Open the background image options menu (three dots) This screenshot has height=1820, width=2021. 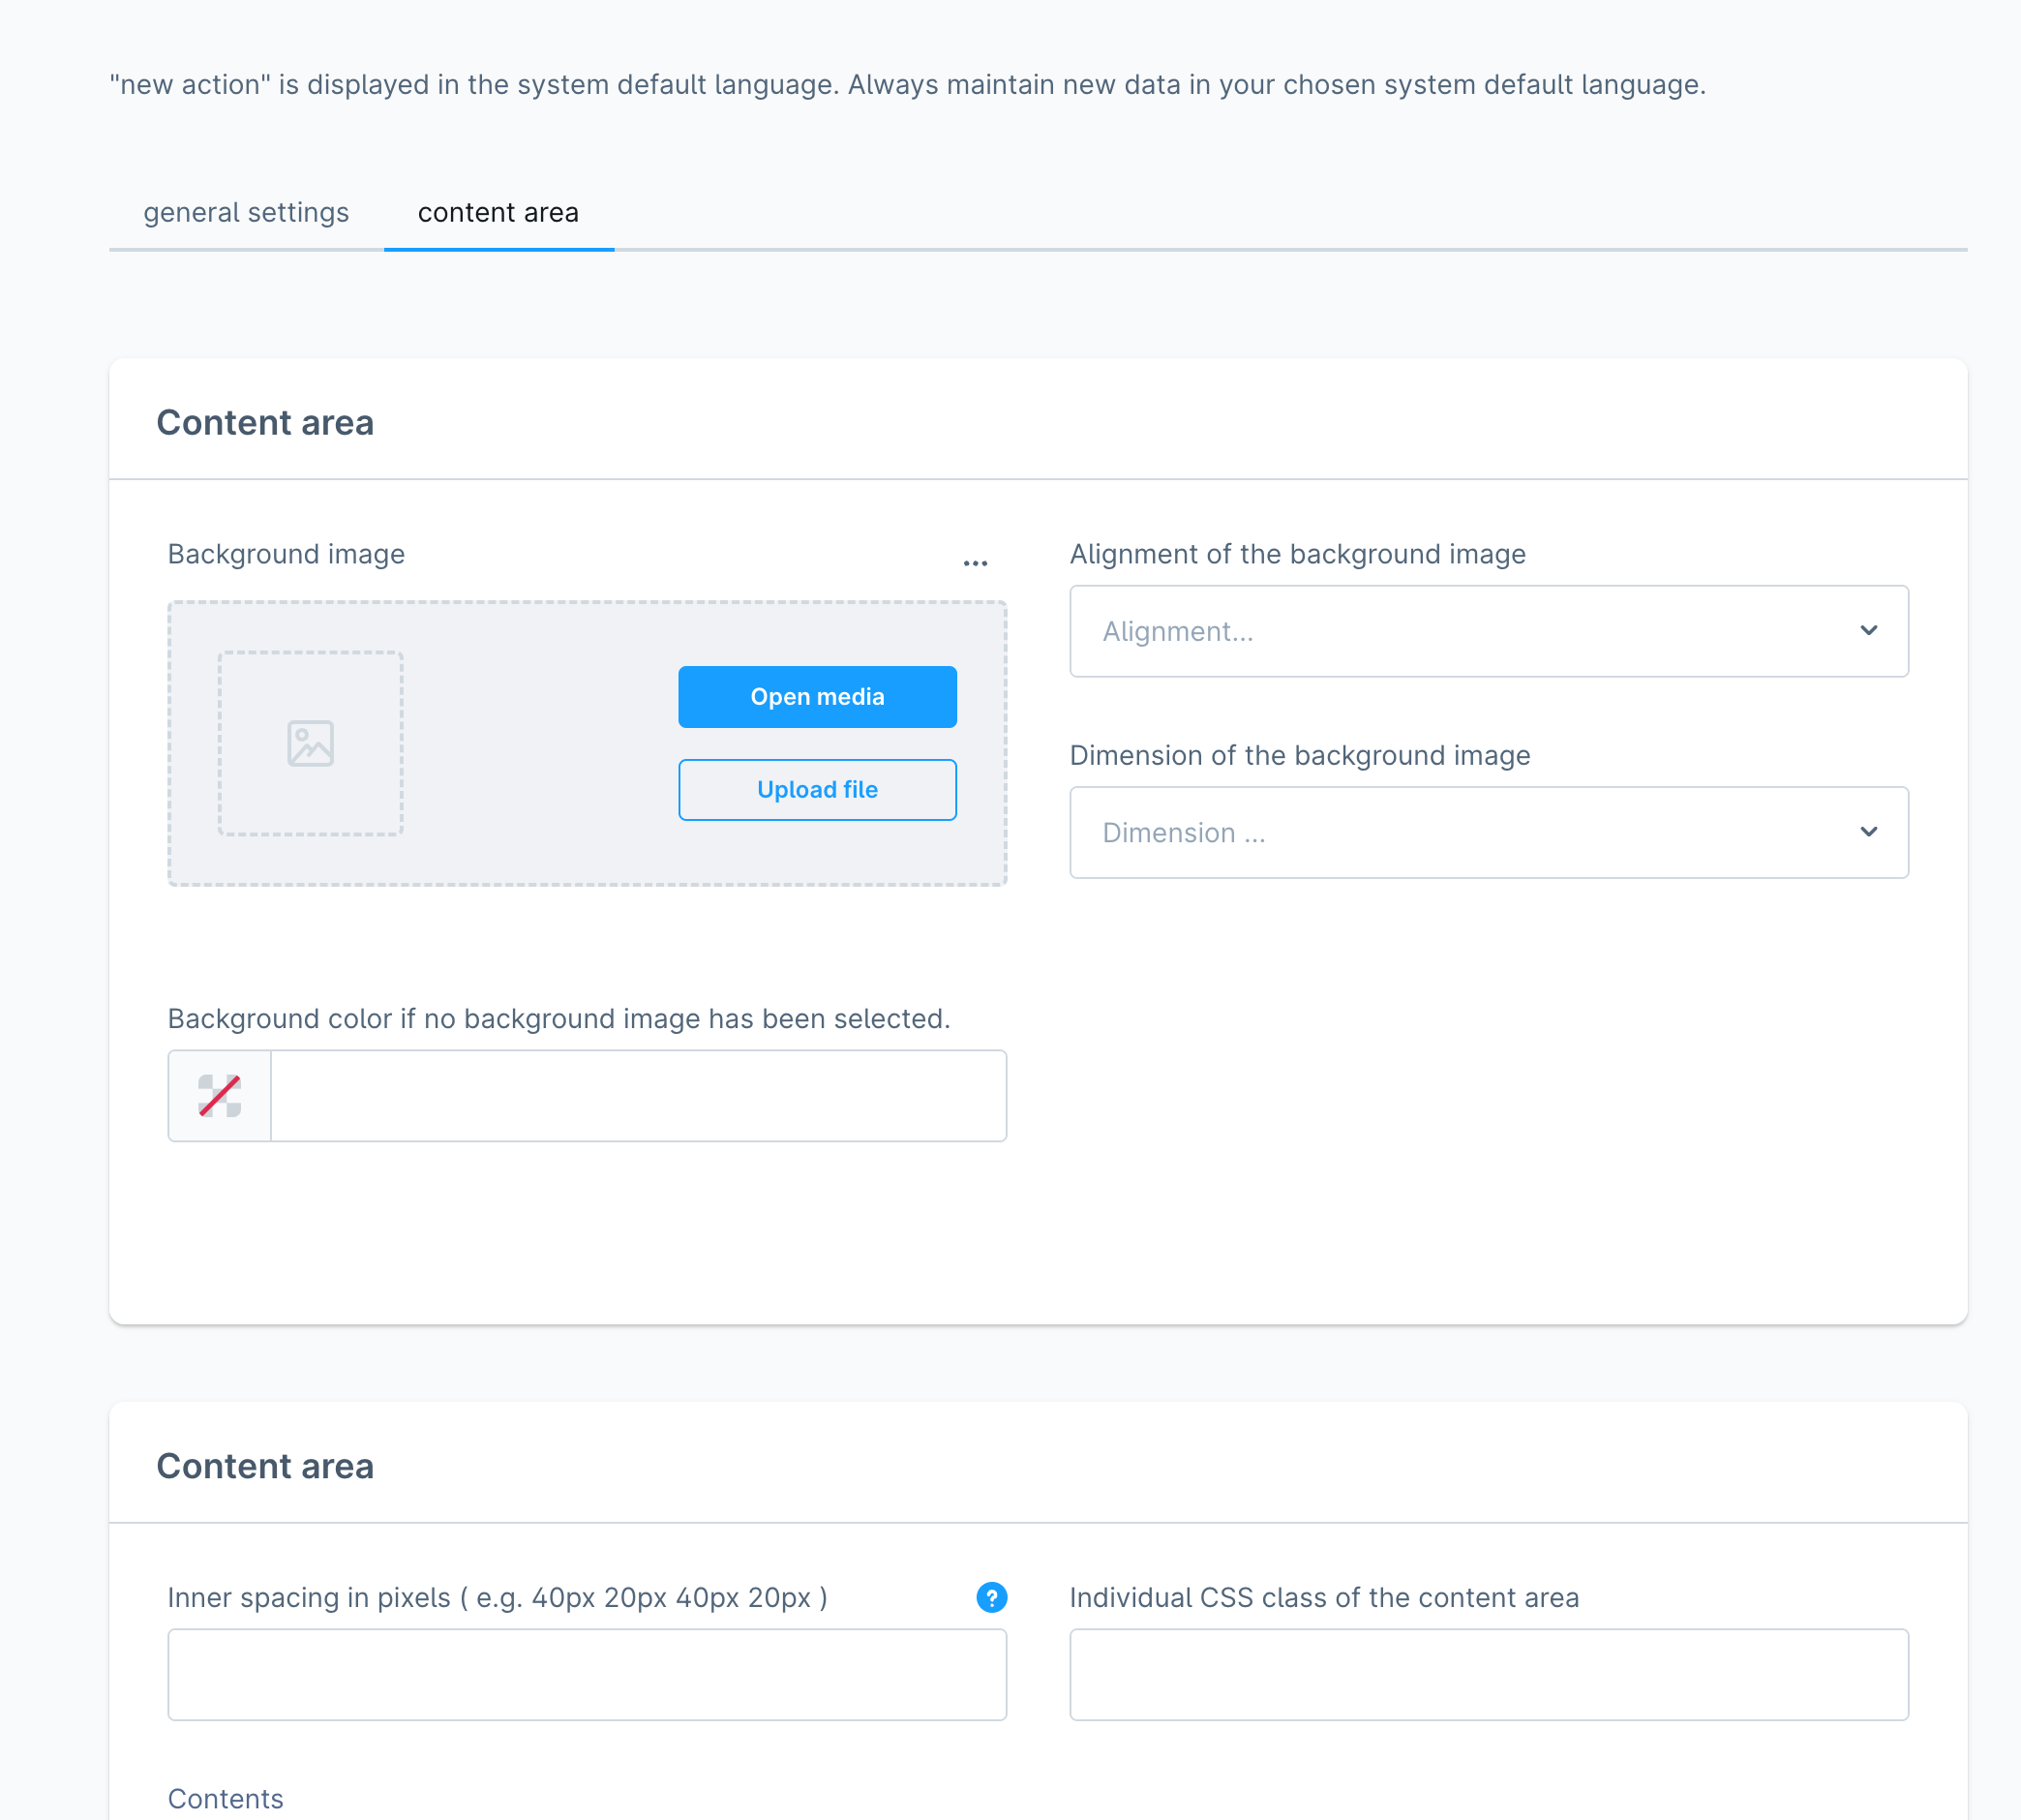point(975,564)
